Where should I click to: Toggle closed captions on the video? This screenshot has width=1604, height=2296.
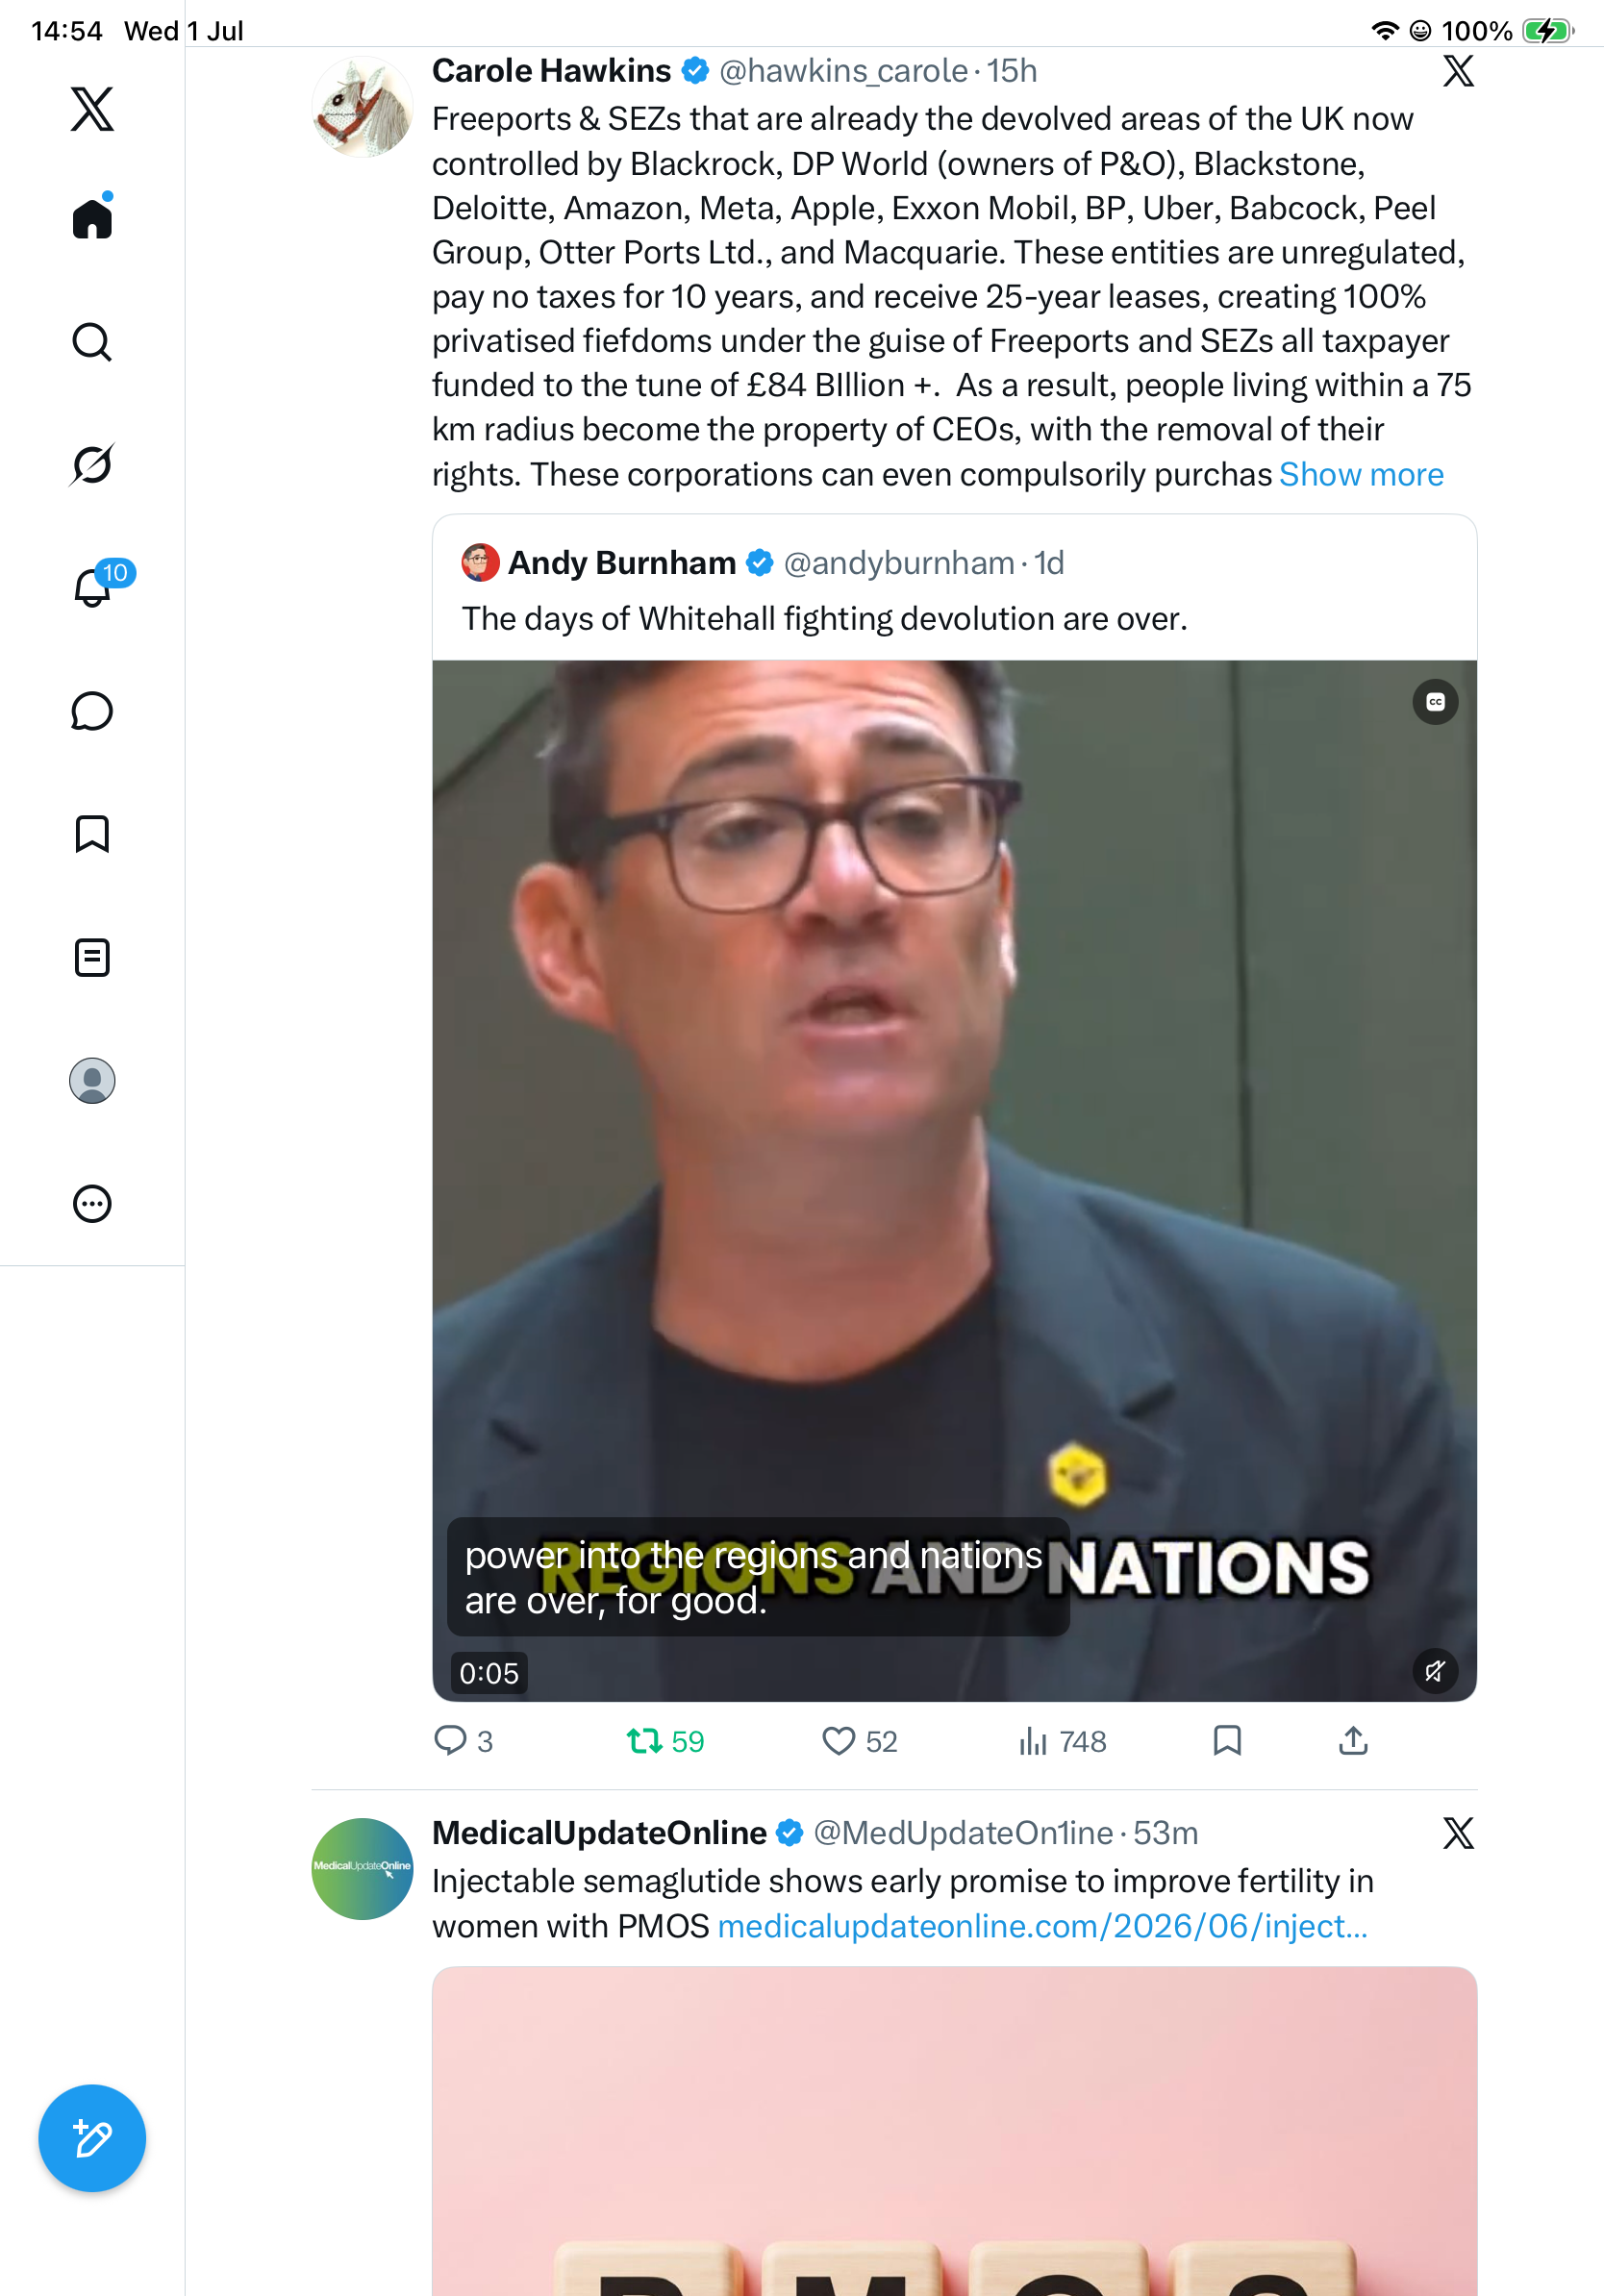(x=1435, y=702)
